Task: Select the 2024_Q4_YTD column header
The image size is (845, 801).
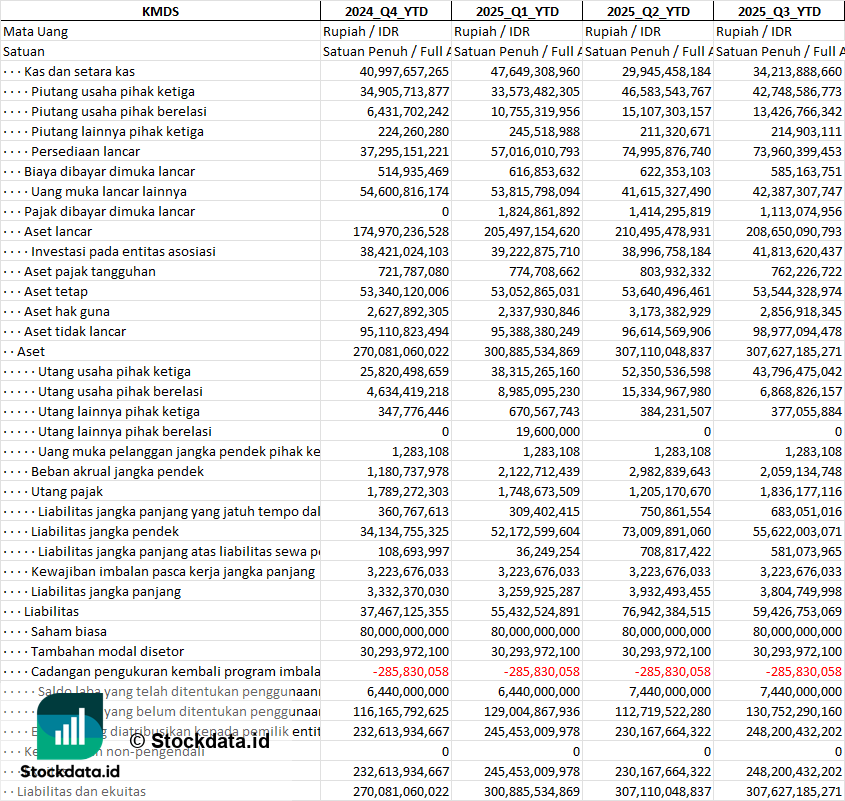Action: pos(385,11)
